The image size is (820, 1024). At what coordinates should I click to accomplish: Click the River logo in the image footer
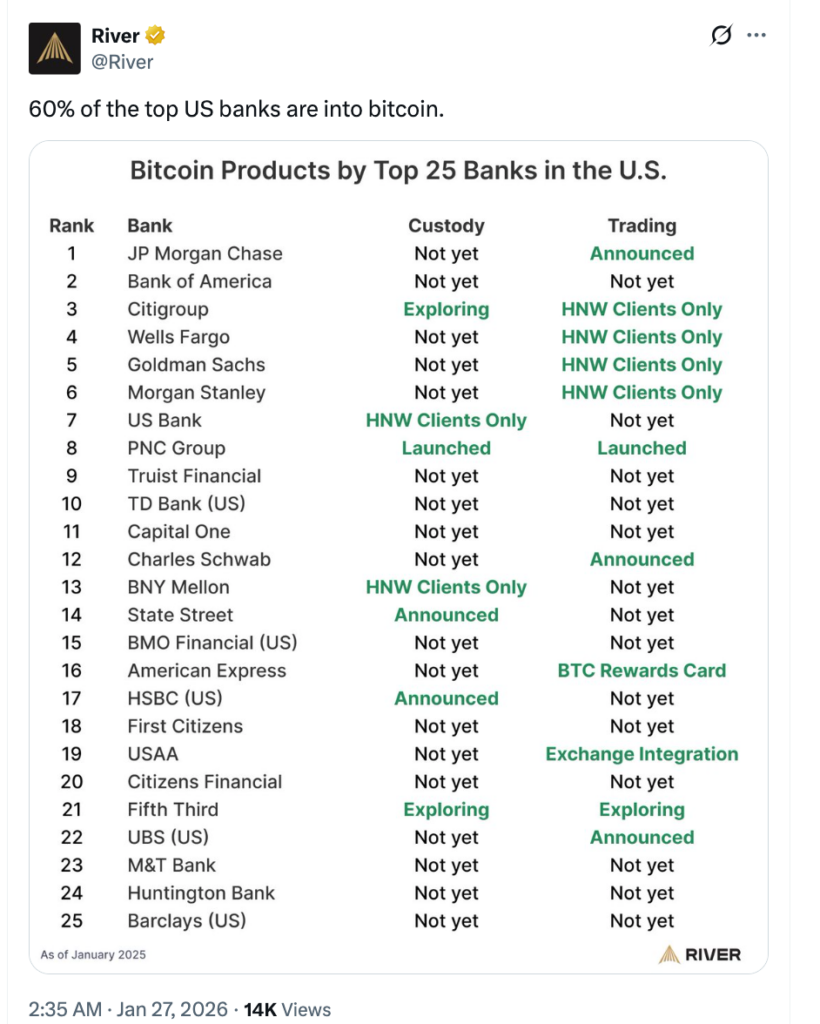[700, 954]
